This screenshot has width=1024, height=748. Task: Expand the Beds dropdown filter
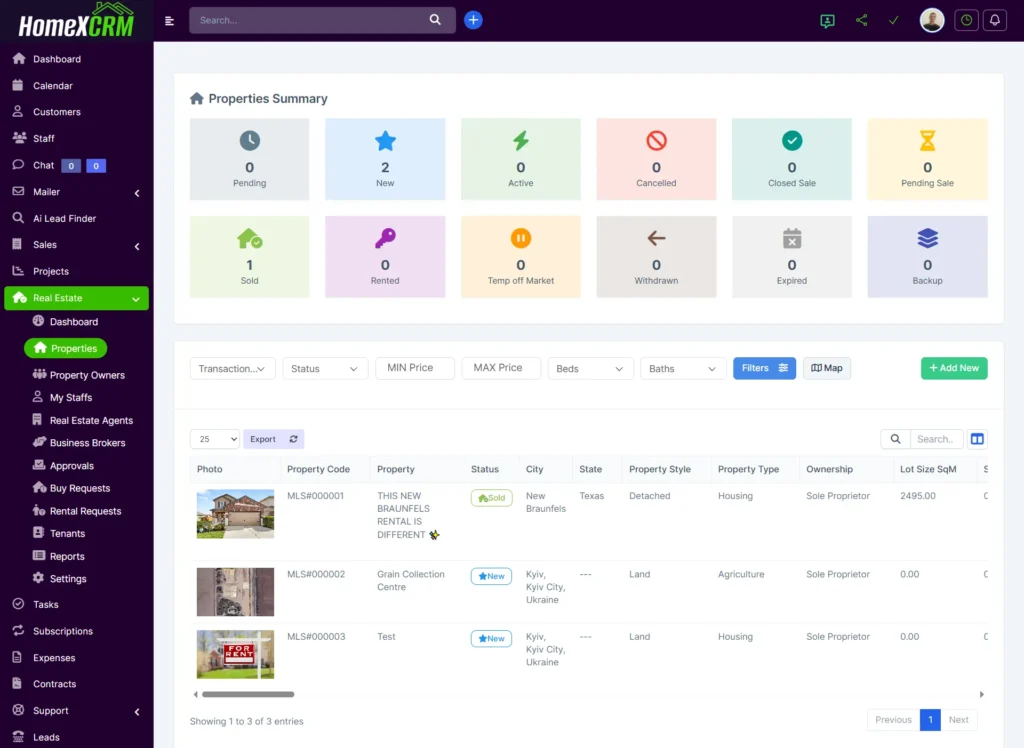590,369
